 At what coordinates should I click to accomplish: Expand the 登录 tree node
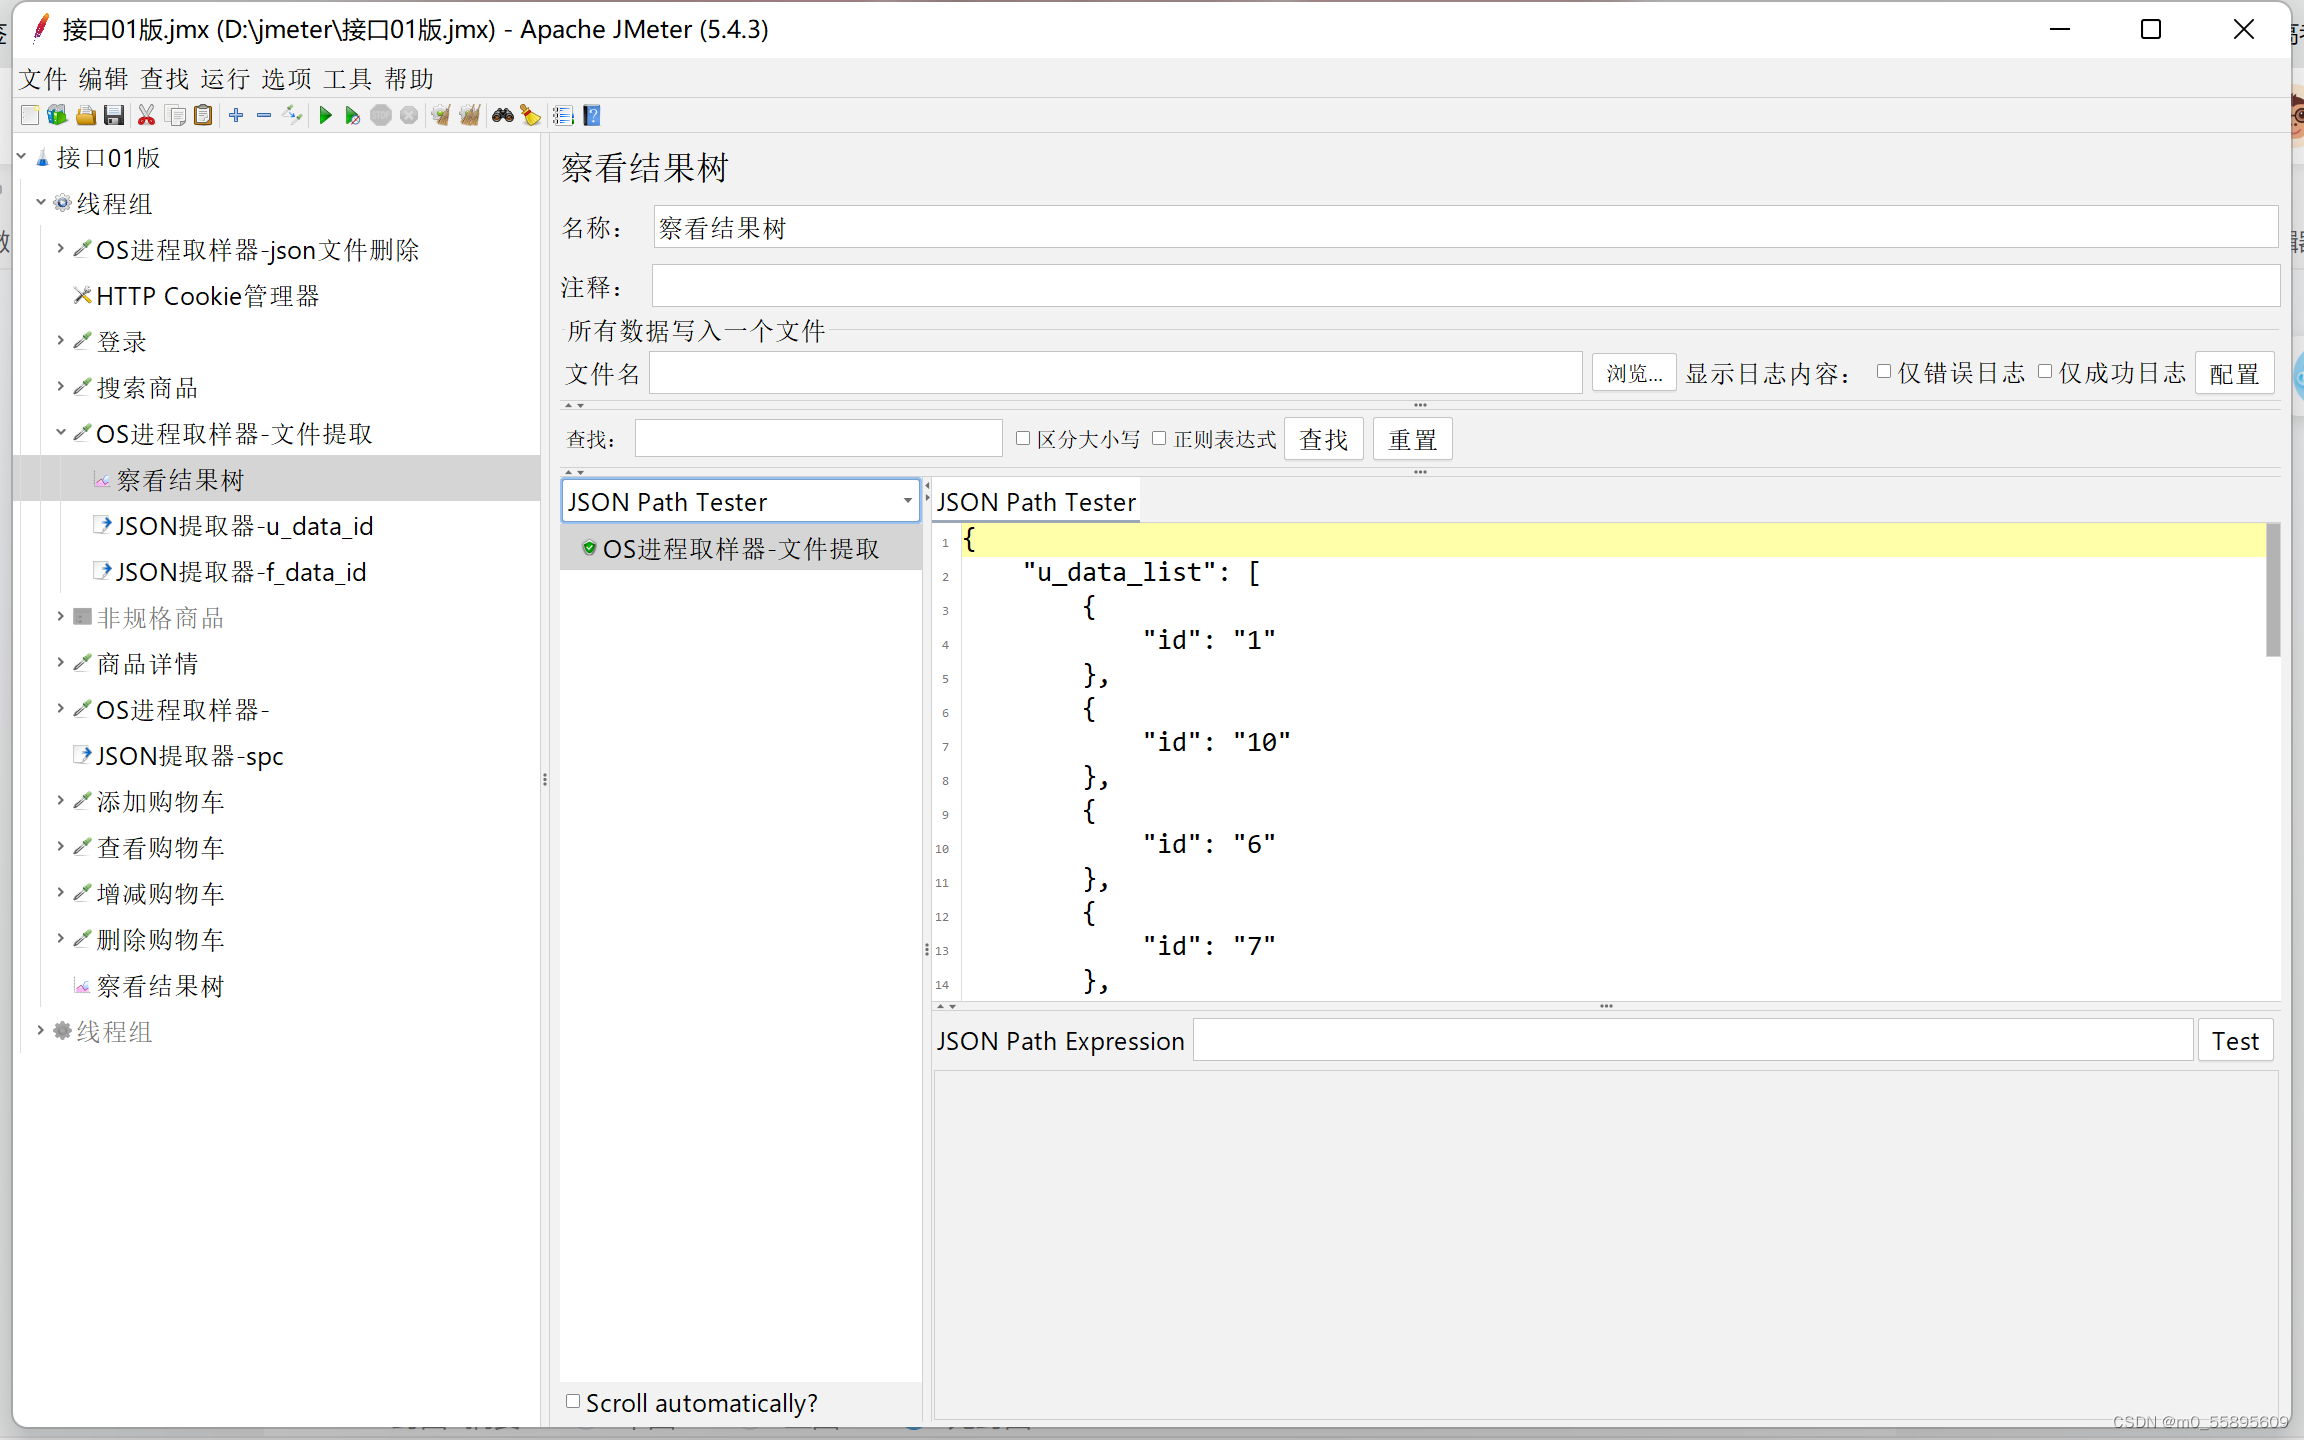pos(60,341)
